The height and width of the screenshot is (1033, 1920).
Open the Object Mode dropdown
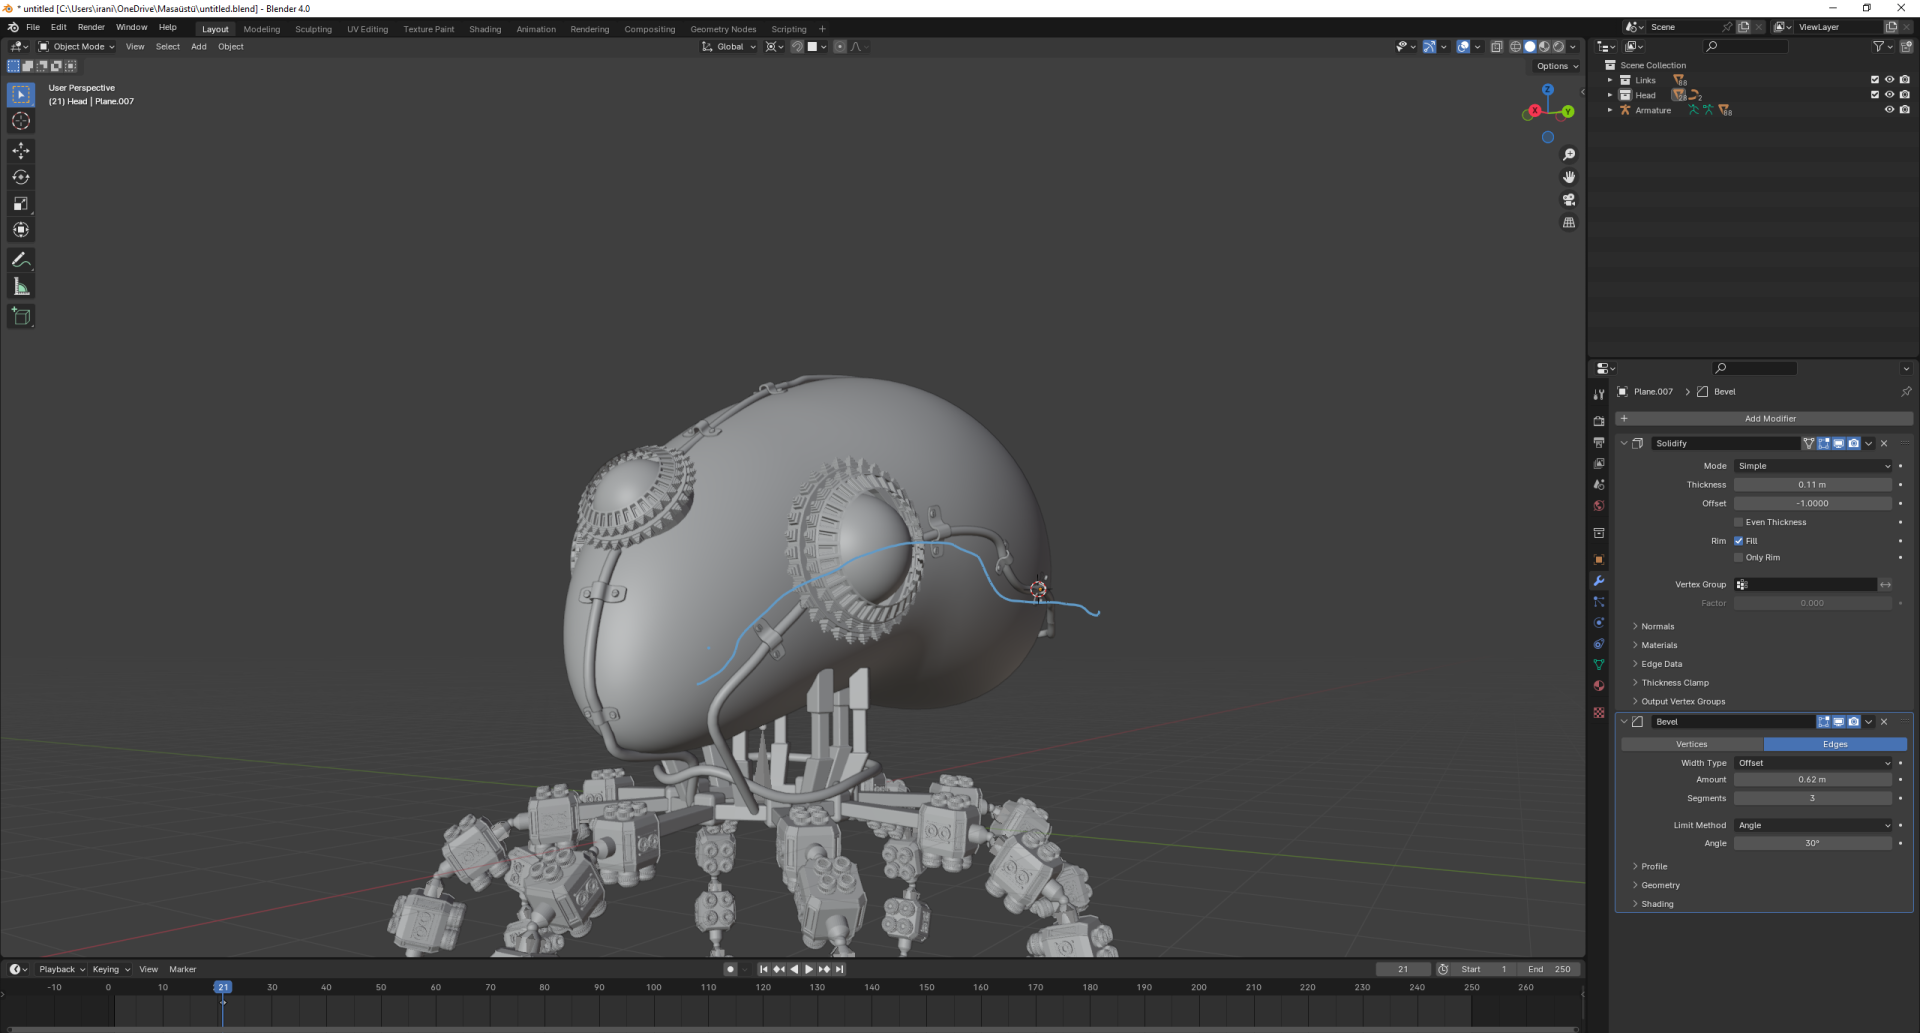(77, 47)
